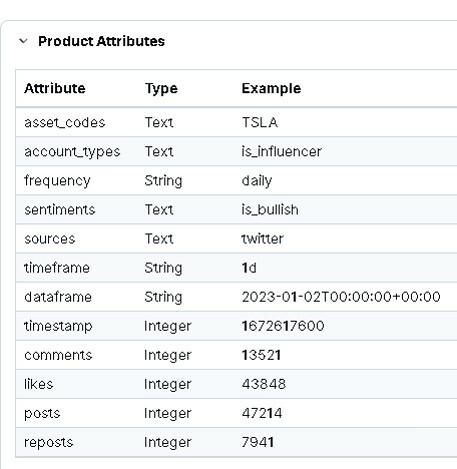Select the is_bullish example value
Viewport: 457px width, 469px height.
(270, 210)
